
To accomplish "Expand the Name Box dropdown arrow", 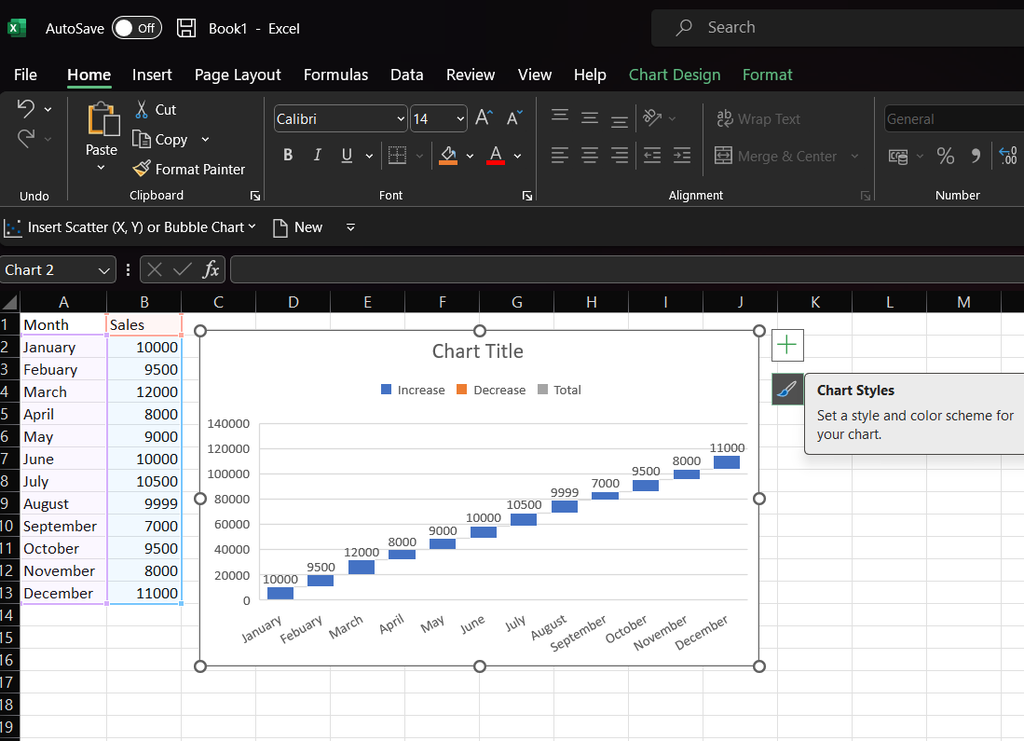I will [104, 270].
